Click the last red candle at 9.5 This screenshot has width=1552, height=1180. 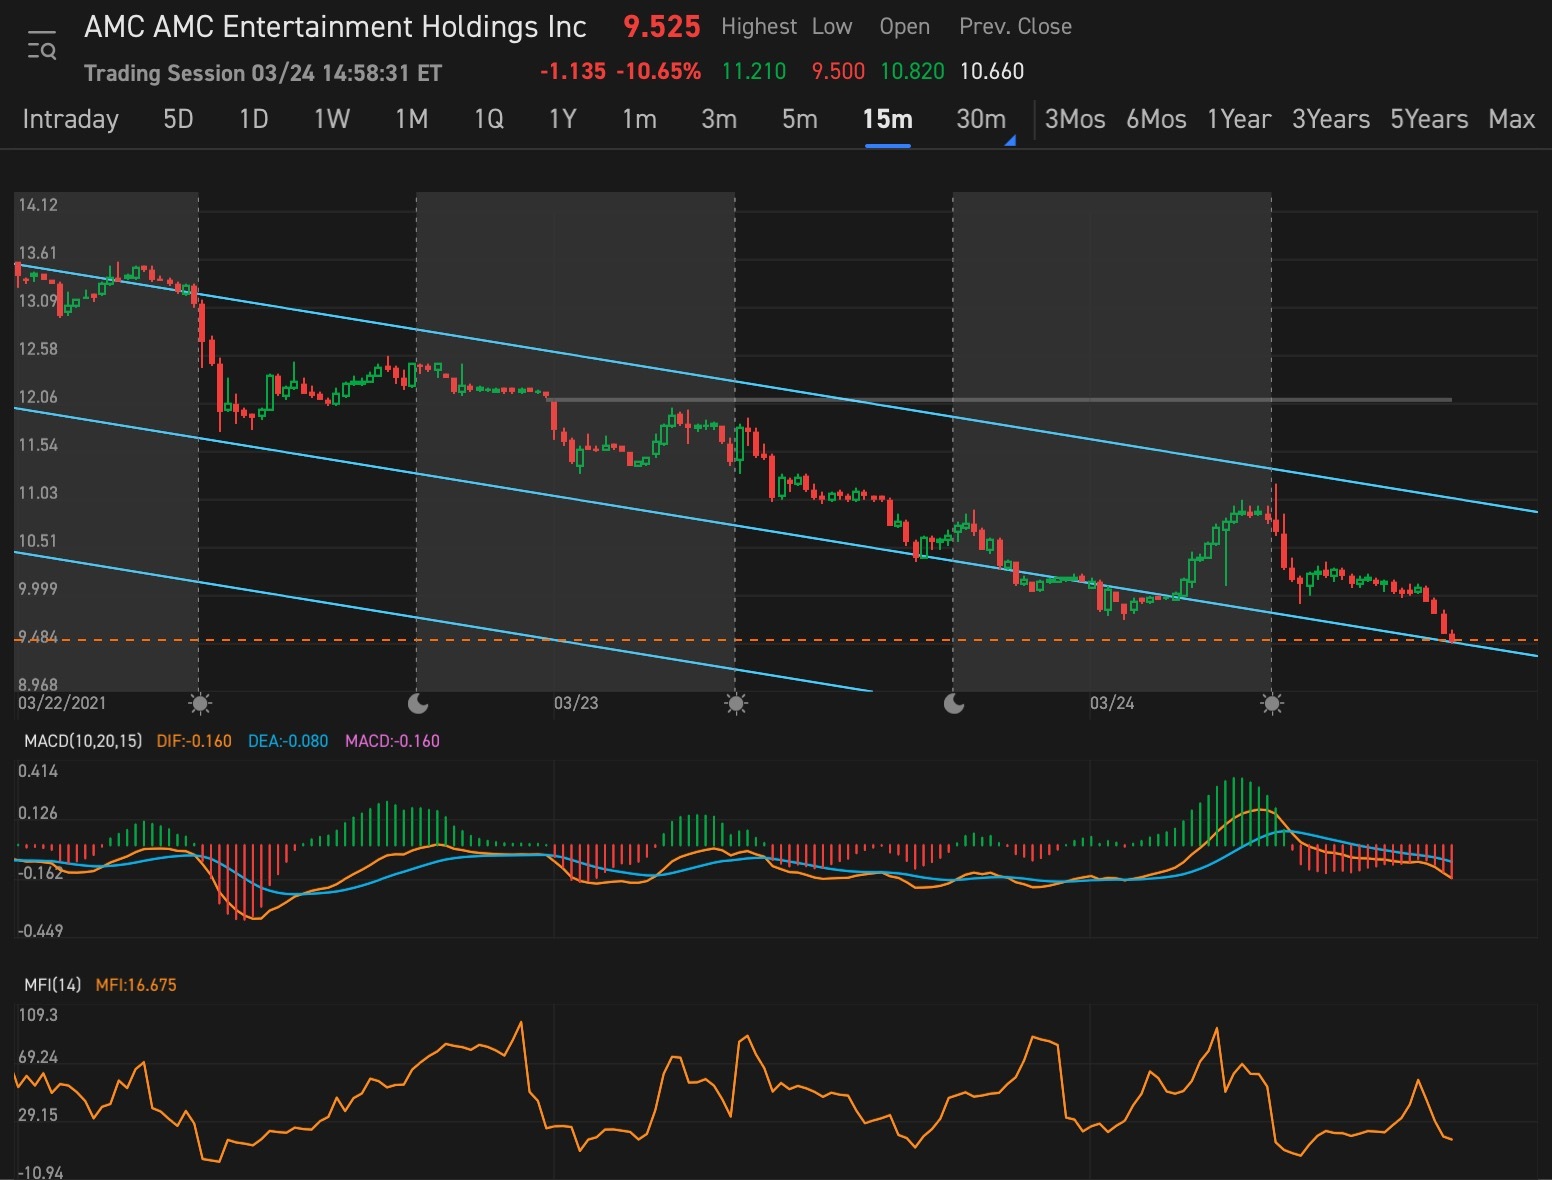[x=1452, y=636]
